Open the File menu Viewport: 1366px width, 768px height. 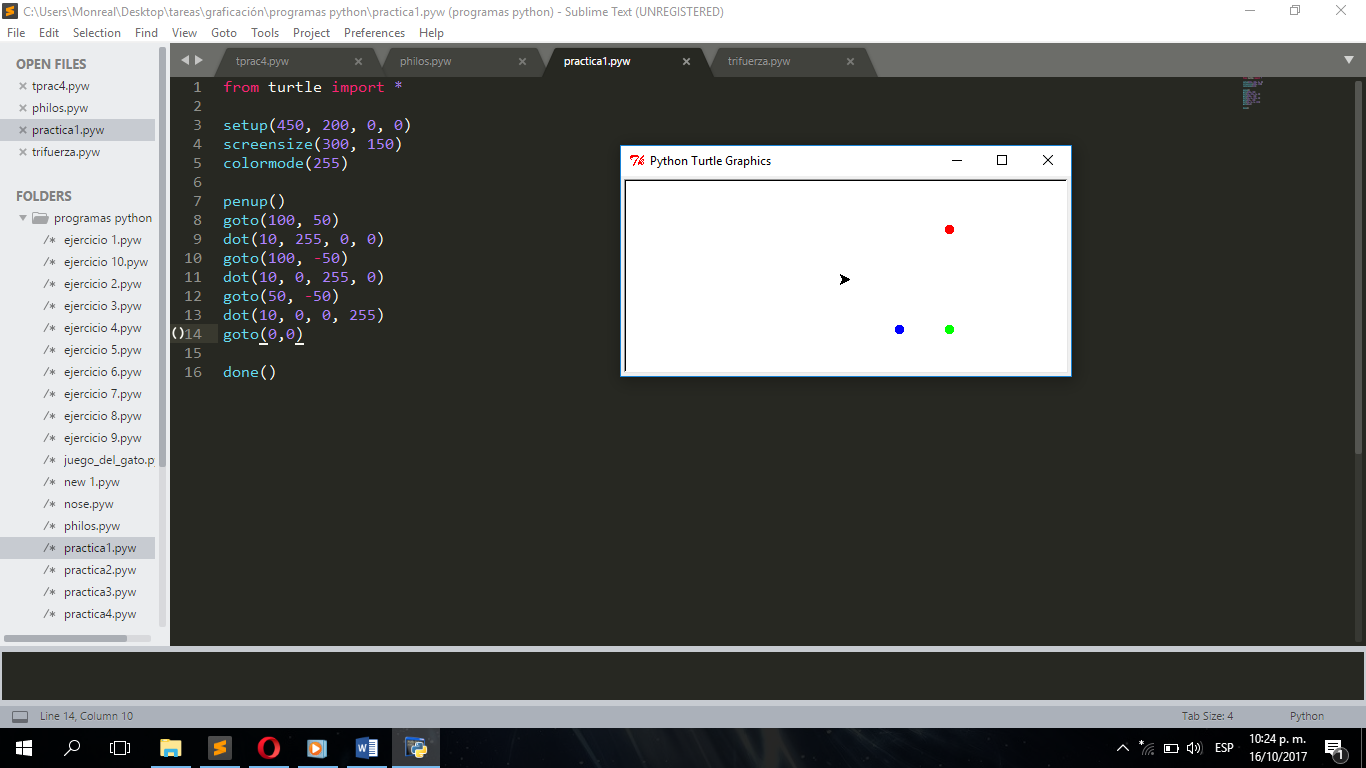pos(16,33)
